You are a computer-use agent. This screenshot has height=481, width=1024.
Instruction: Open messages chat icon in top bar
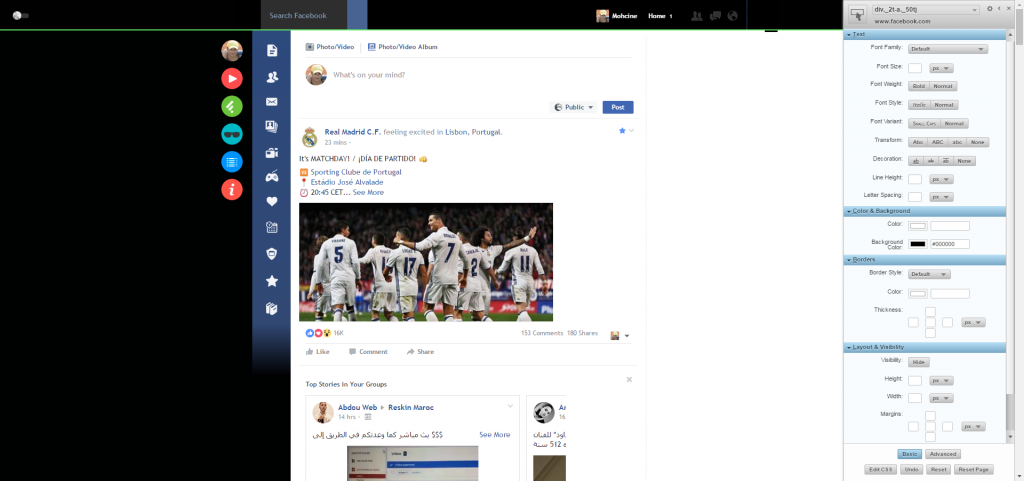715,16
